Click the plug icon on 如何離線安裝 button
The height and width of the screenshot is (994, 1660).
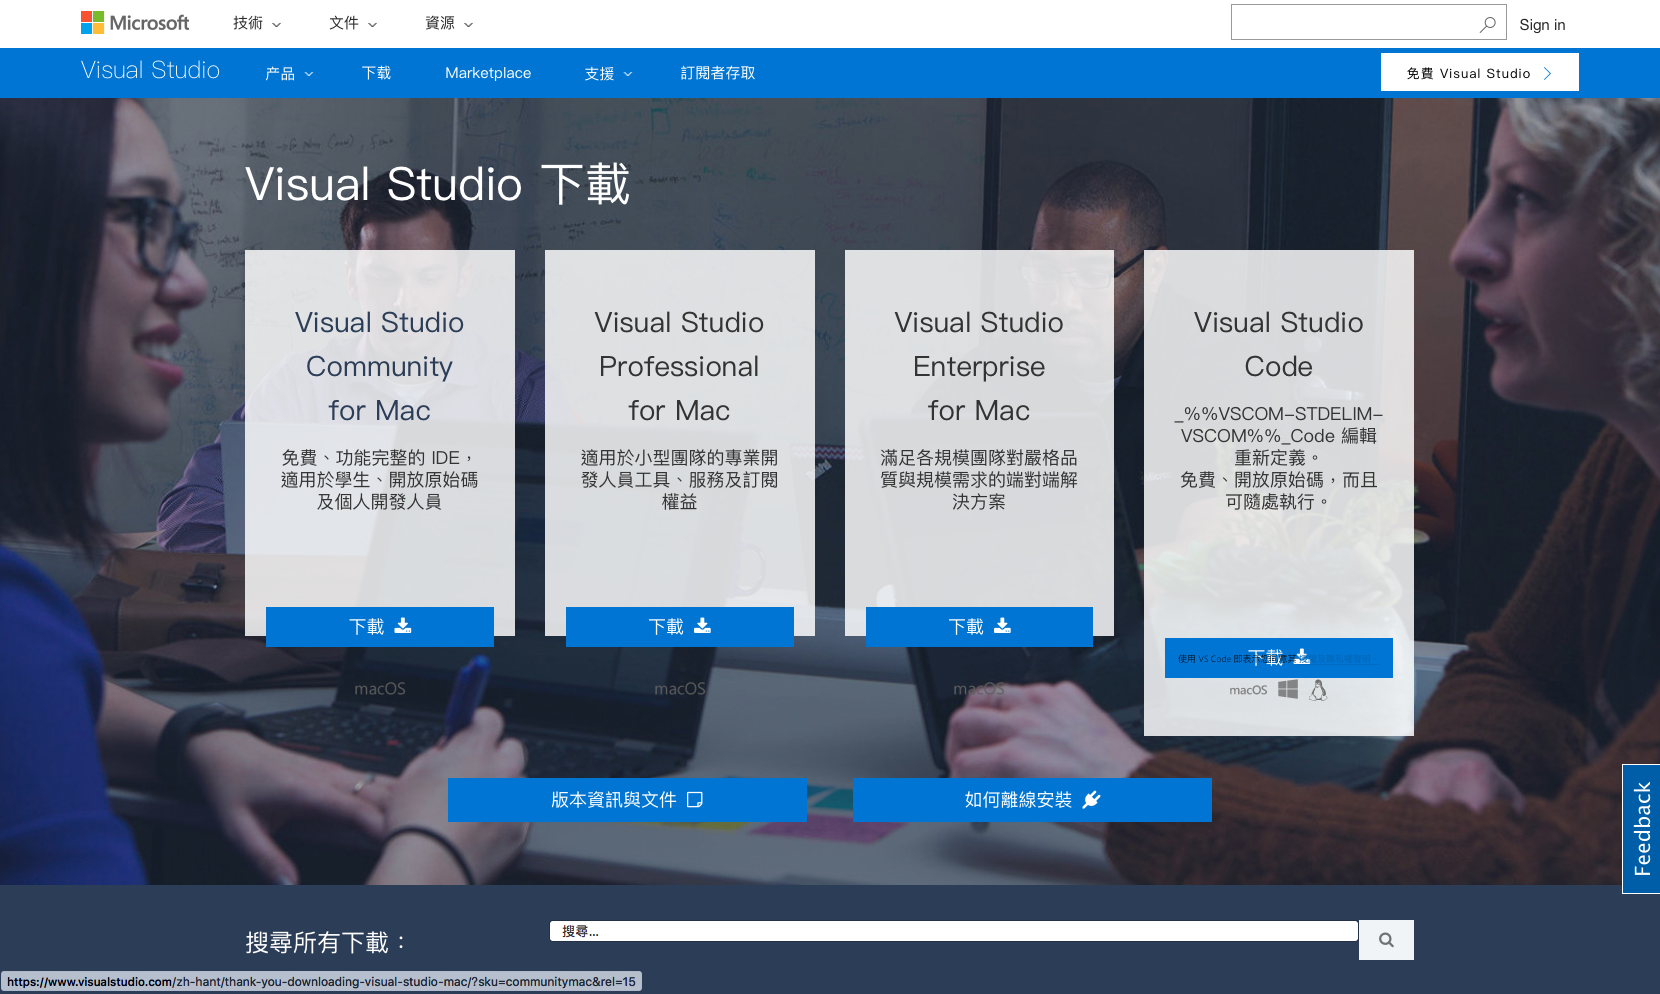(x=1091, y=799)
